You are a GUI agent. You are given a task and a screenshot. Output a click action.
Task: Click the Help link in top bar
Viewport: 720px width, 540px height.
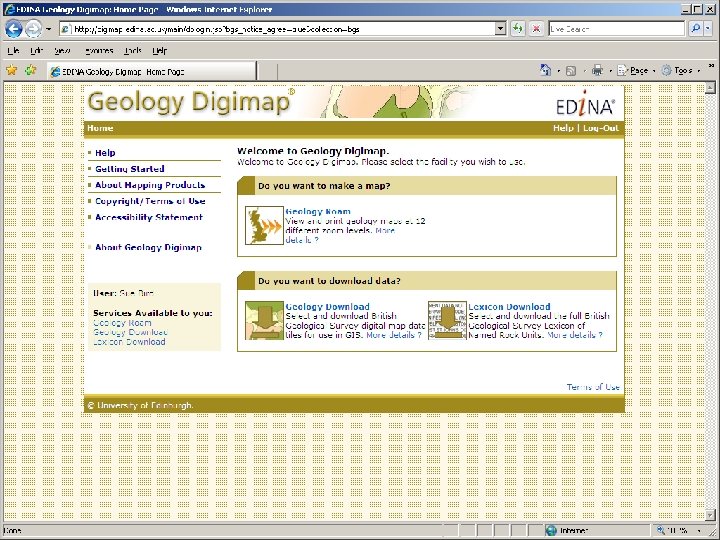563,128
